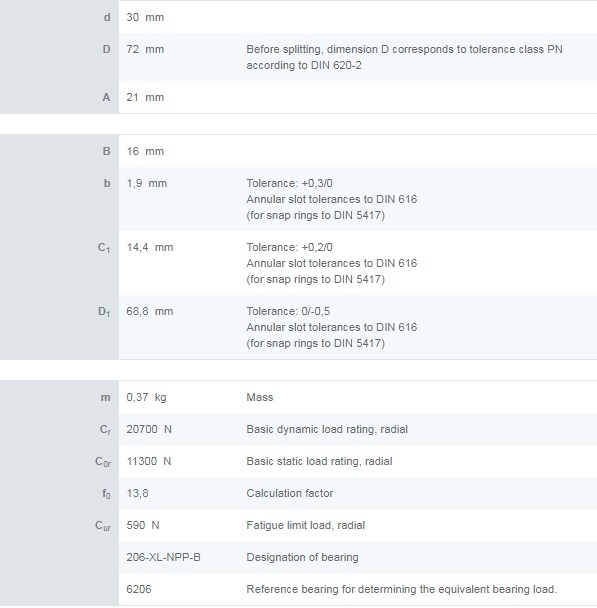This screenshot has width=597, height=608.
Task: Click the Tolerance: 0/-0,5 text
Action: pyautogui.click(x=288, y=311)
